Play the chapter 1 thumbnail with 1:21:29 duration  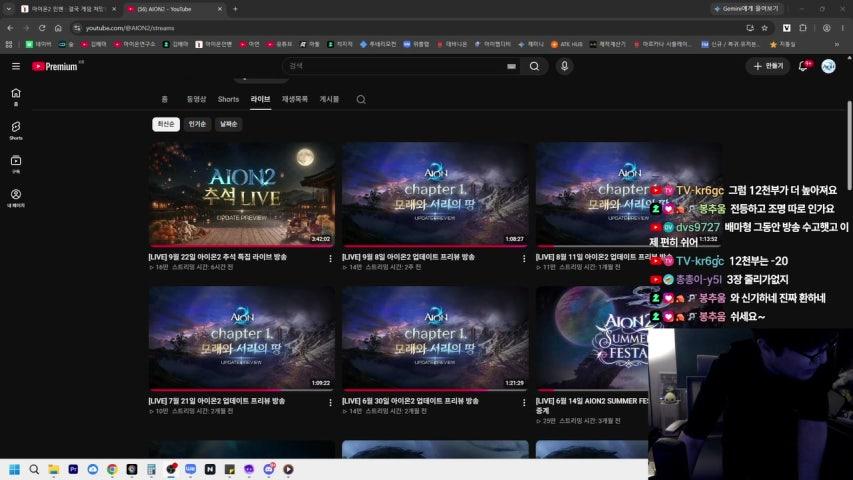[435, 339]
